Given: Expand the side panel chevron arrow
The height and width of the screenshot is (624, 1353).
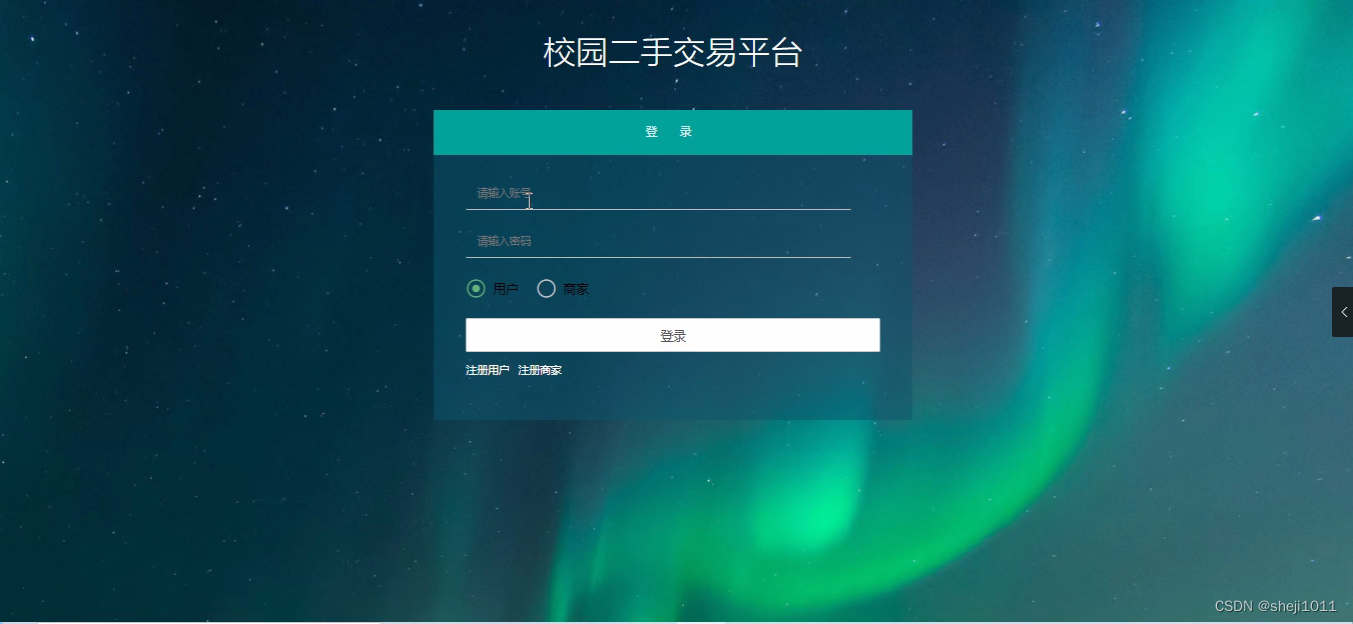Looking at the screenshot, I should pos(1344,312).
